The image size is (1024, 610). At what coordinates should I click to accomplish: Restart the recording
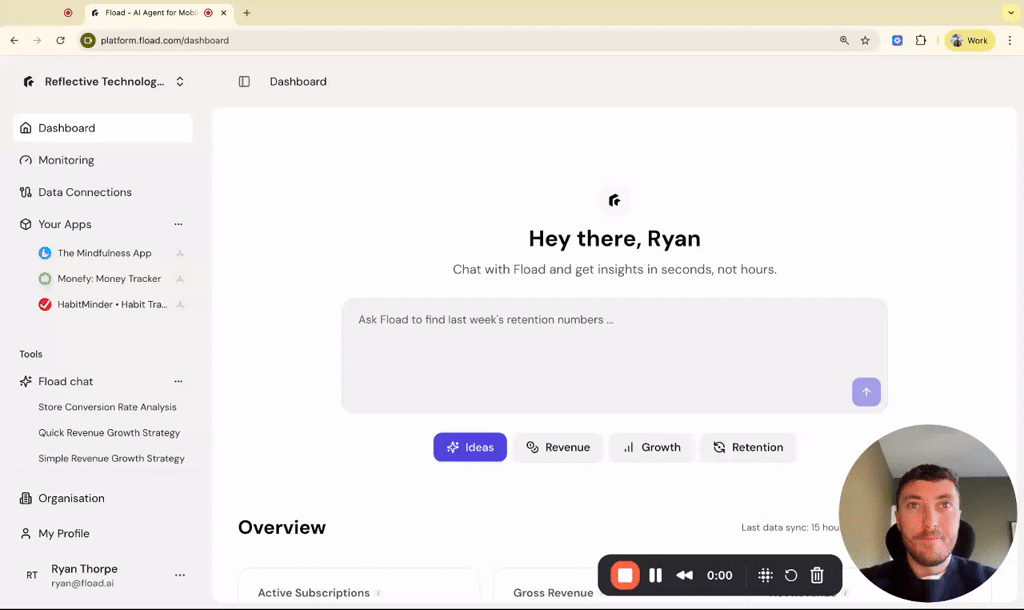coord(791,575)
